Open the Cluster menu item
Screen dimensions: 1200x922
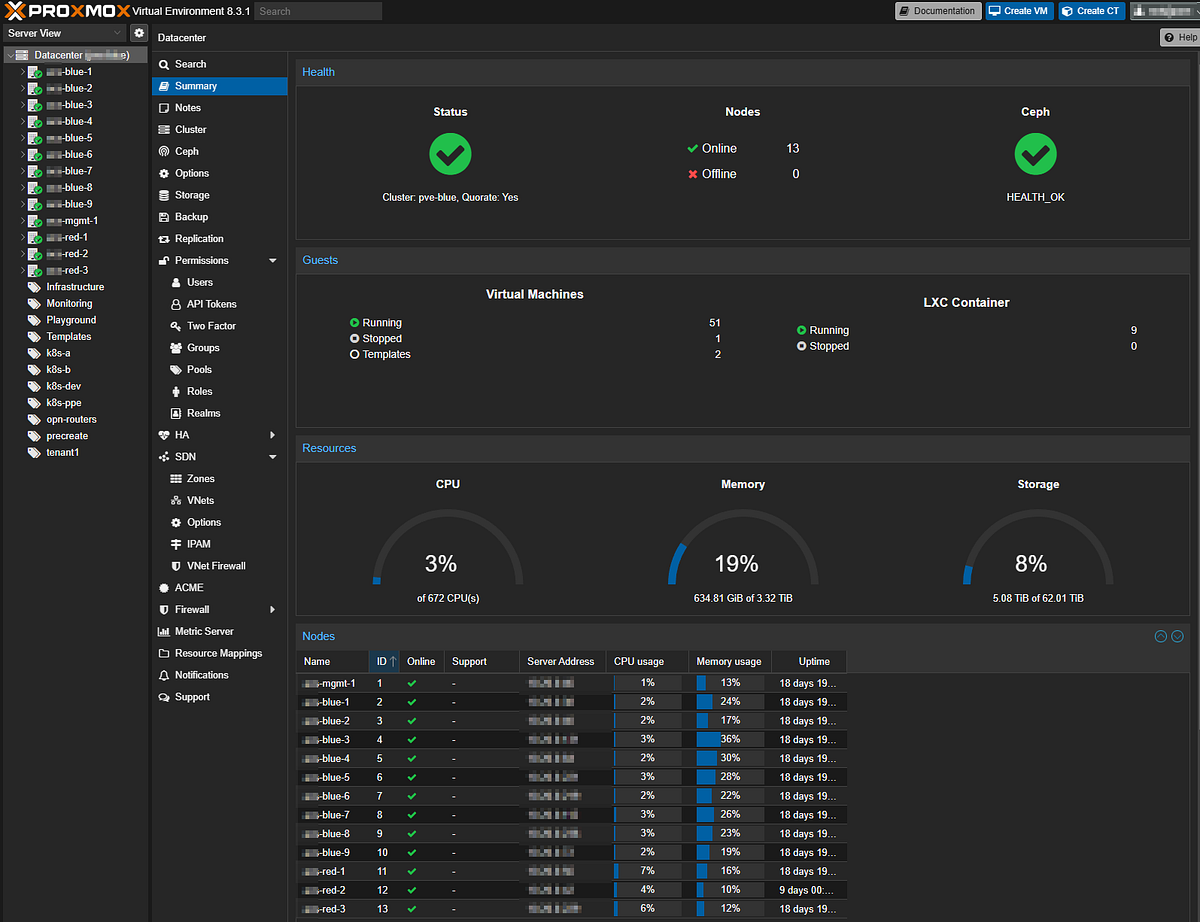[x=190, y=130]
